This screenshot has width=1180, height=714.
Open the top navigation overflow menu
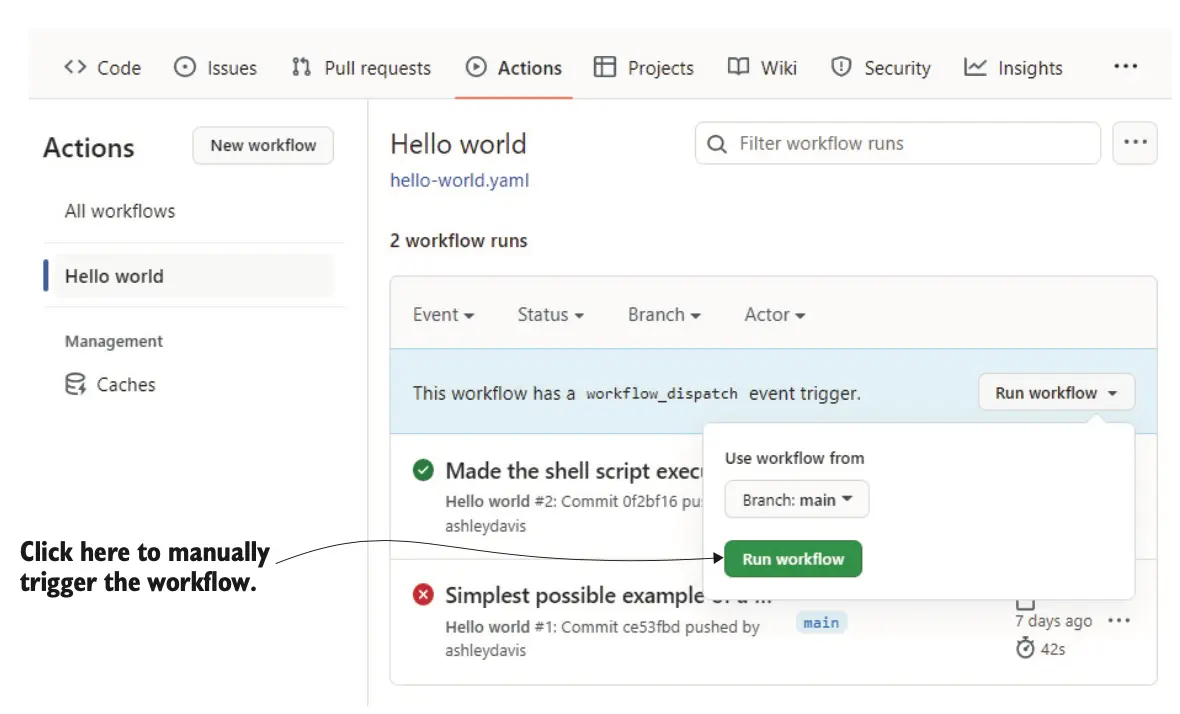[x=1125, y=67]
